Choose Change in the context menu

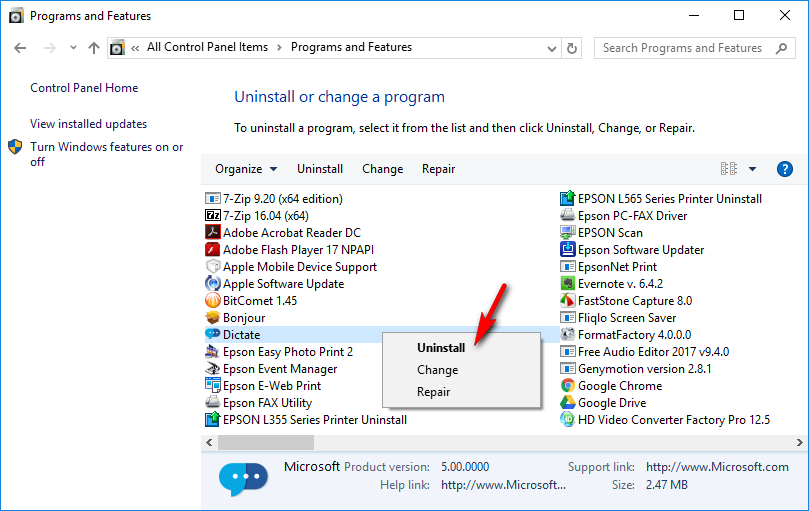438,370
